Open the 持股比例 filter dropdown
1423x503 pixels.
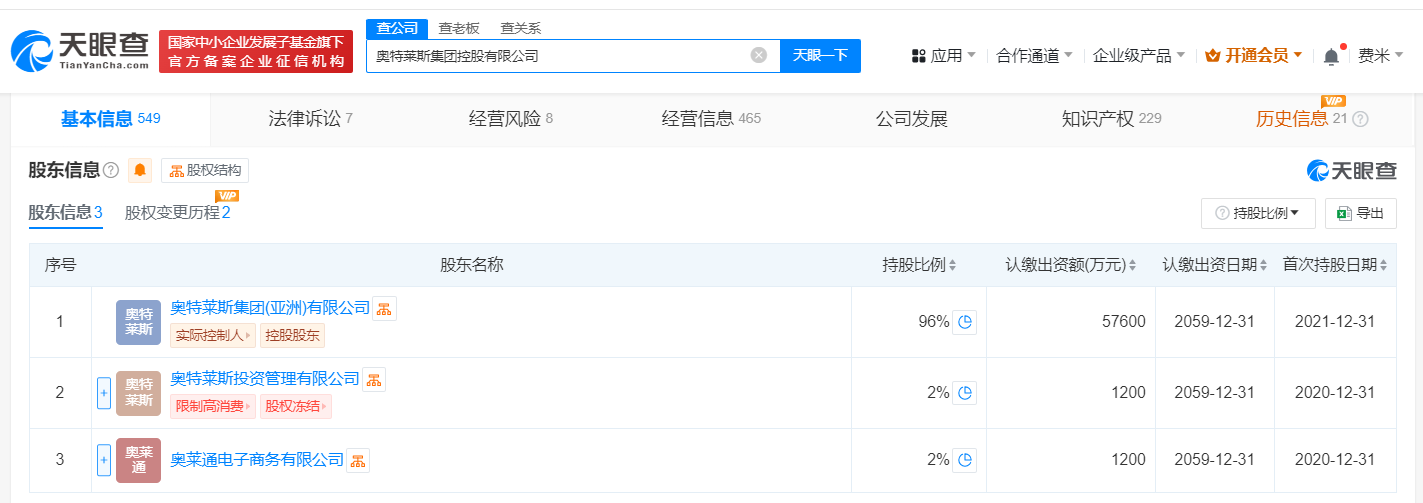point(1258,213)
